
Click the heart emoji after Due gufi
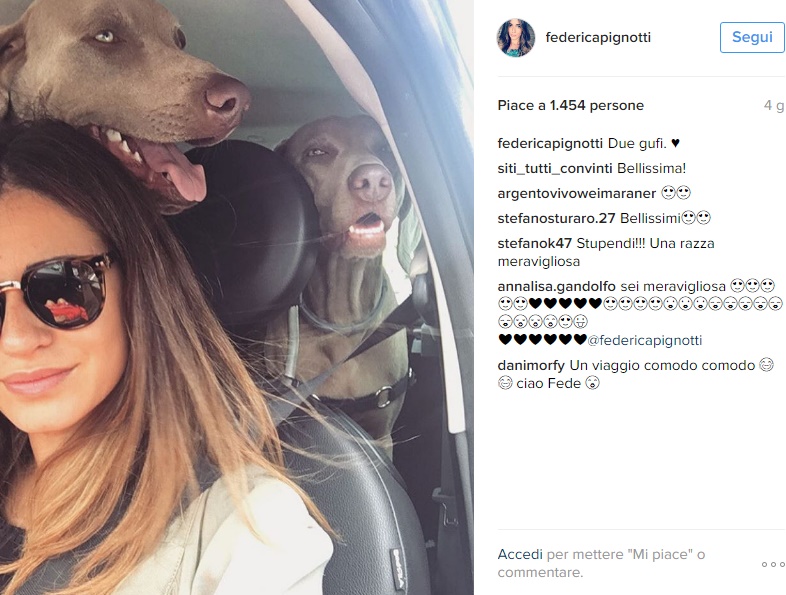click(x=675, y=143)
